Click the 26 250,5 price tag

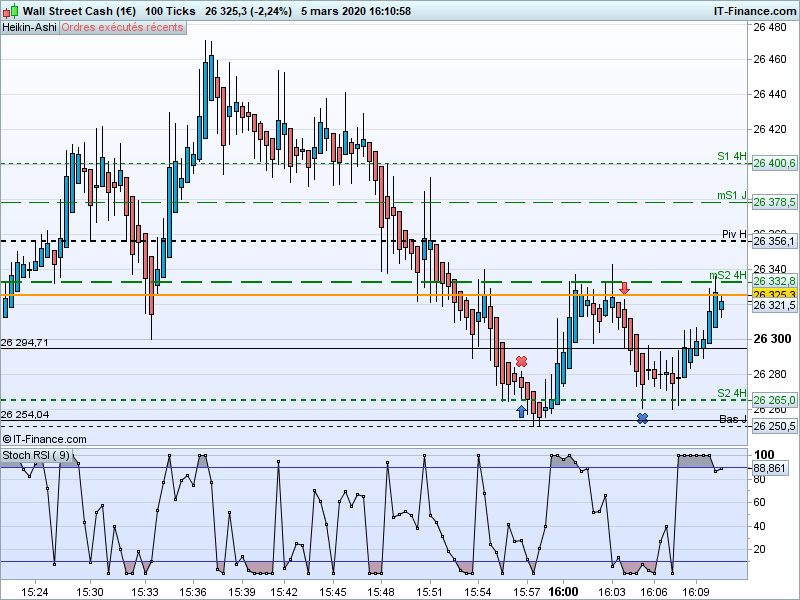coord(774,426)
